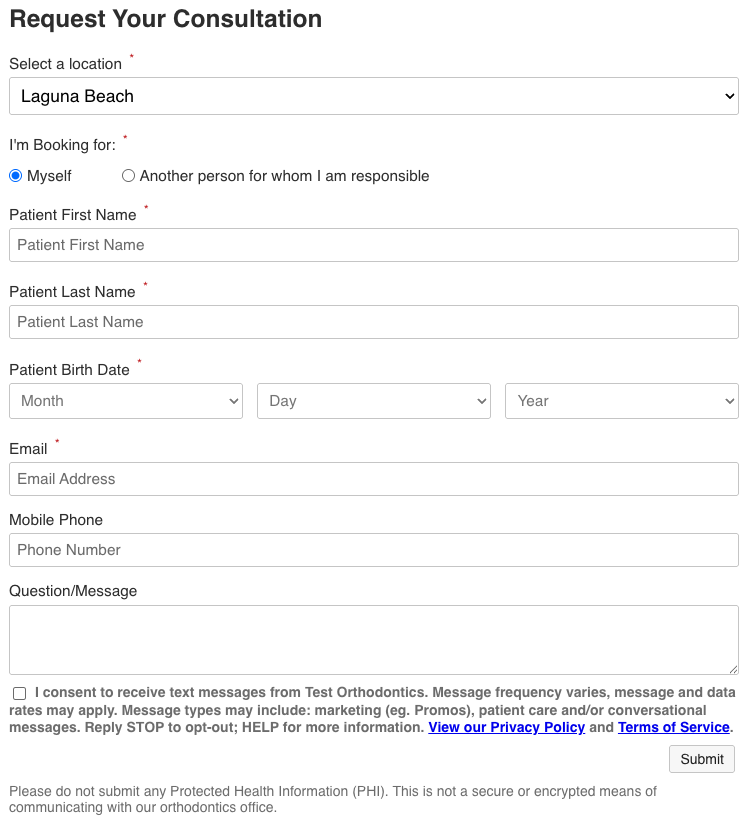Click the Patient First Name field
The width and height of the screenshot is (753, 825).
click(373, 245)
